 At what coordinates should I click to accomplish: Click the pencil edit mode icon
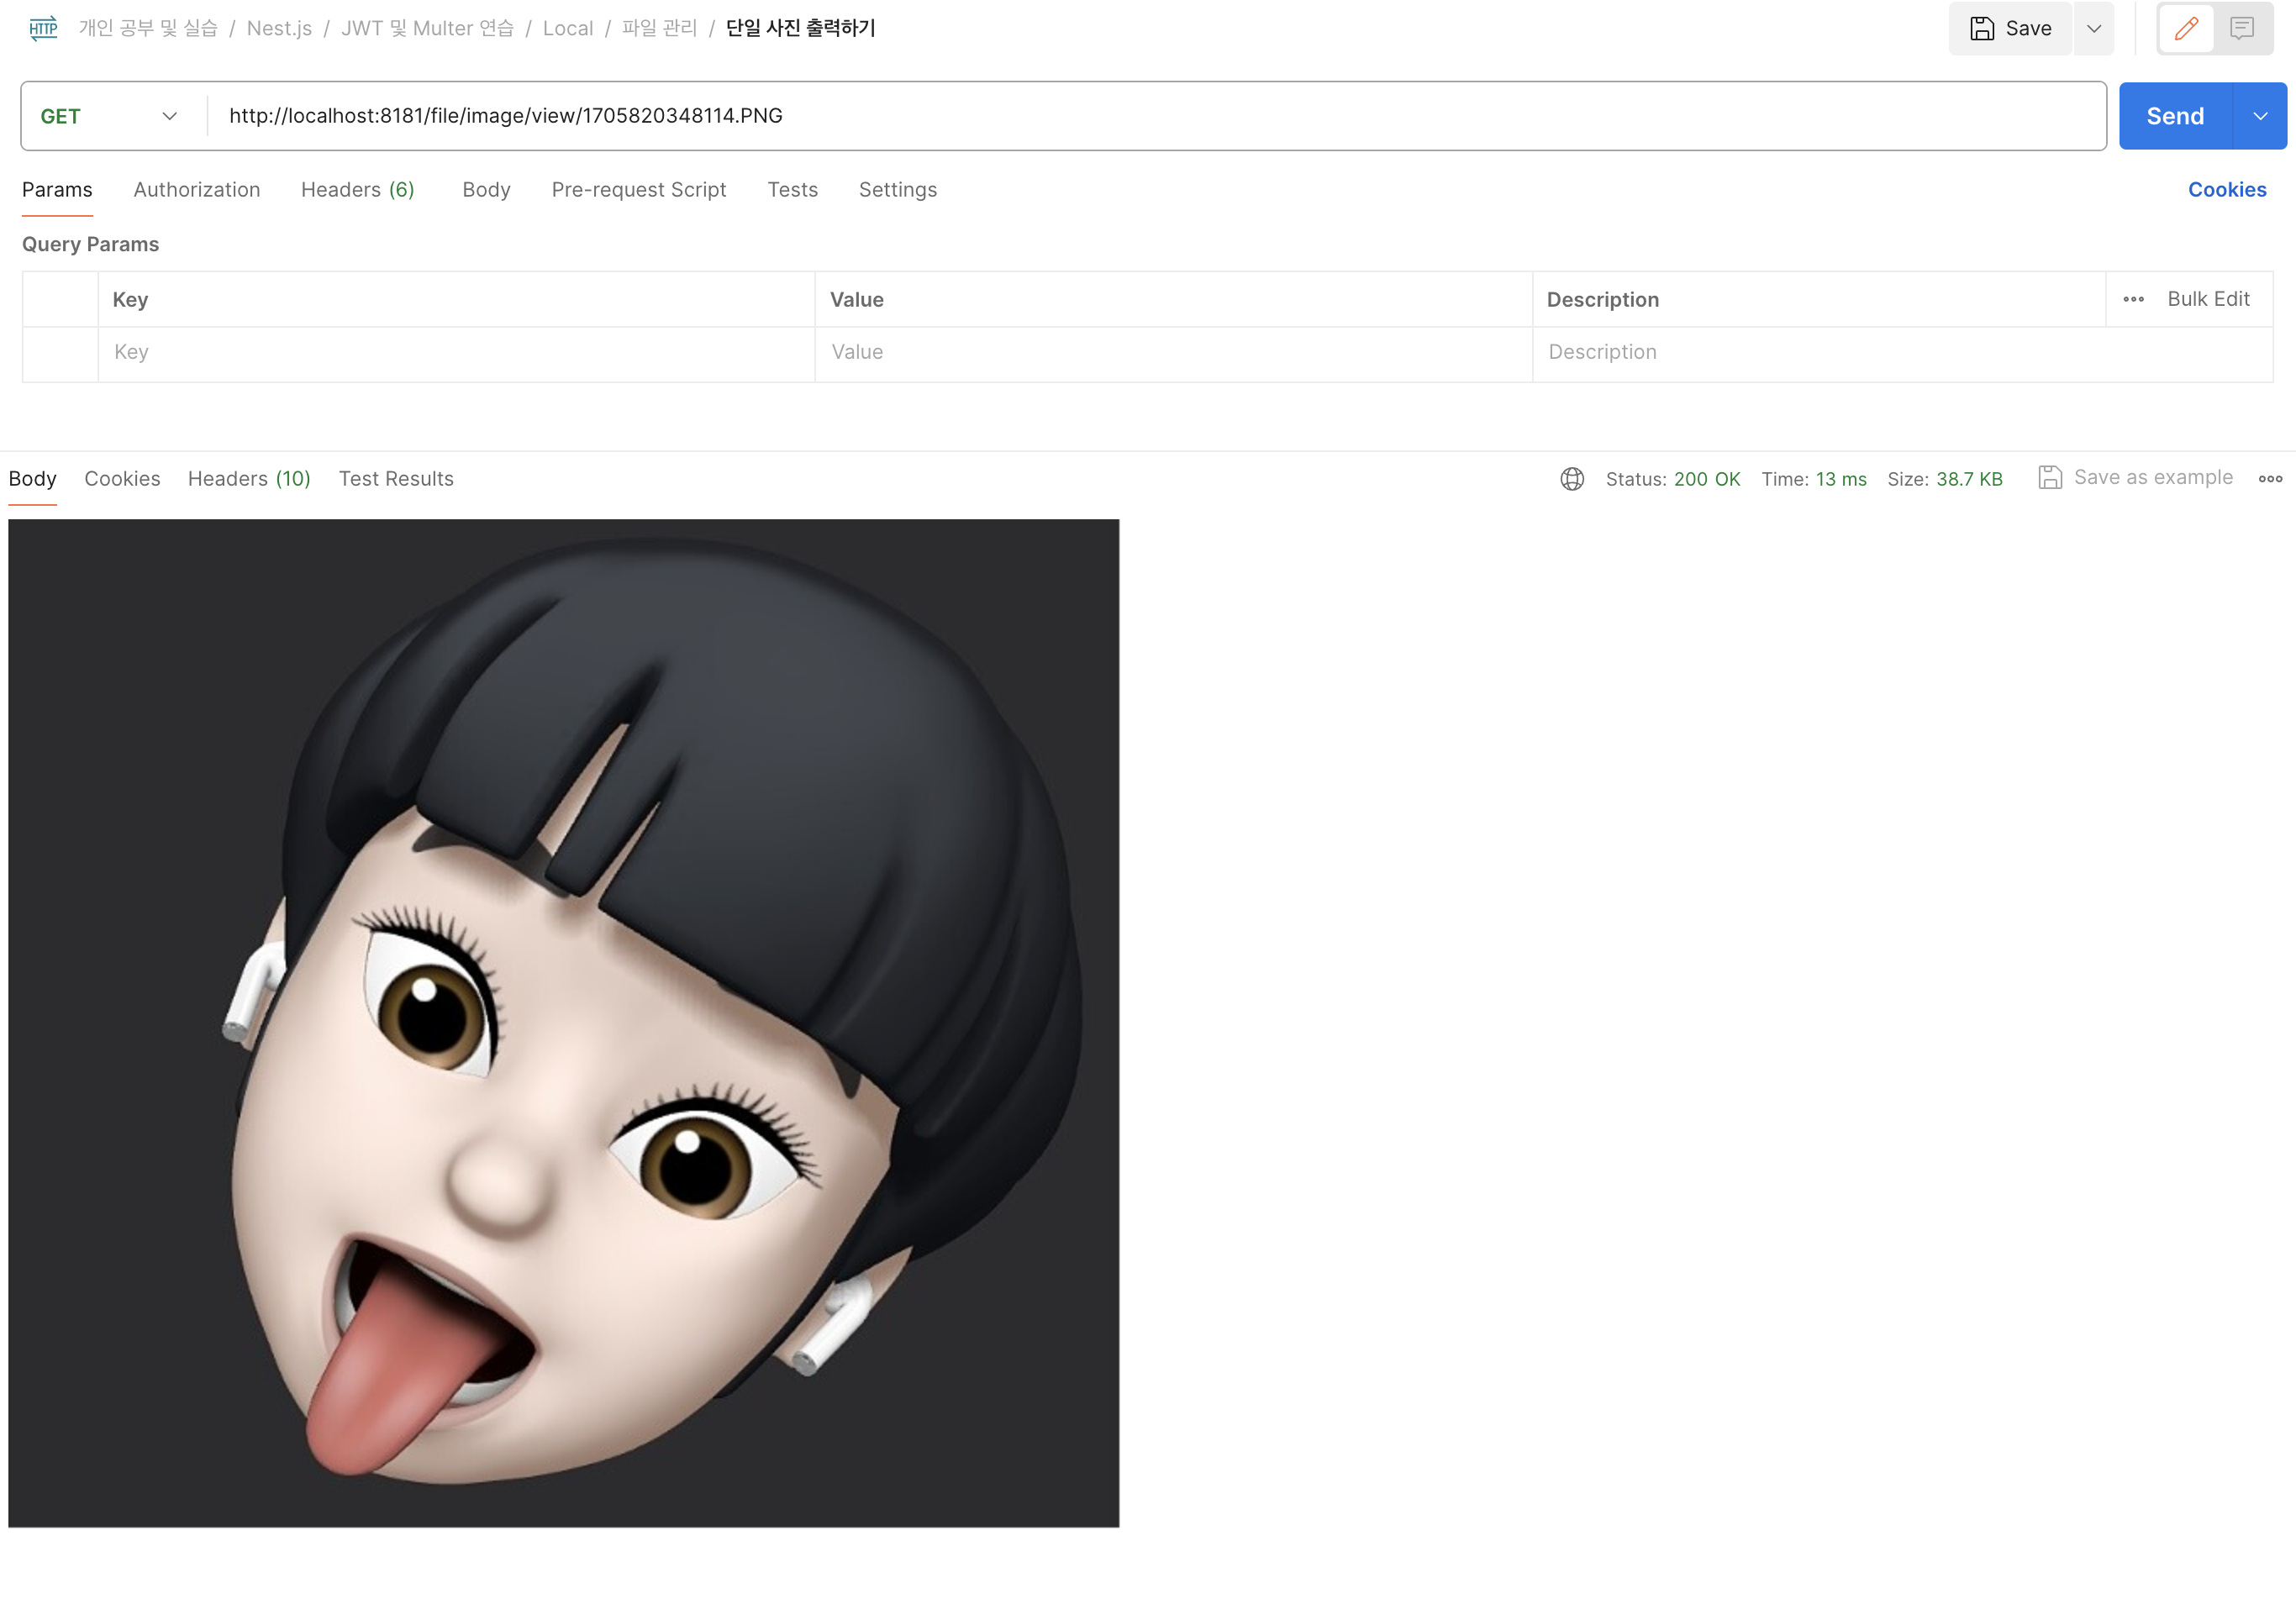(2186, 28)
